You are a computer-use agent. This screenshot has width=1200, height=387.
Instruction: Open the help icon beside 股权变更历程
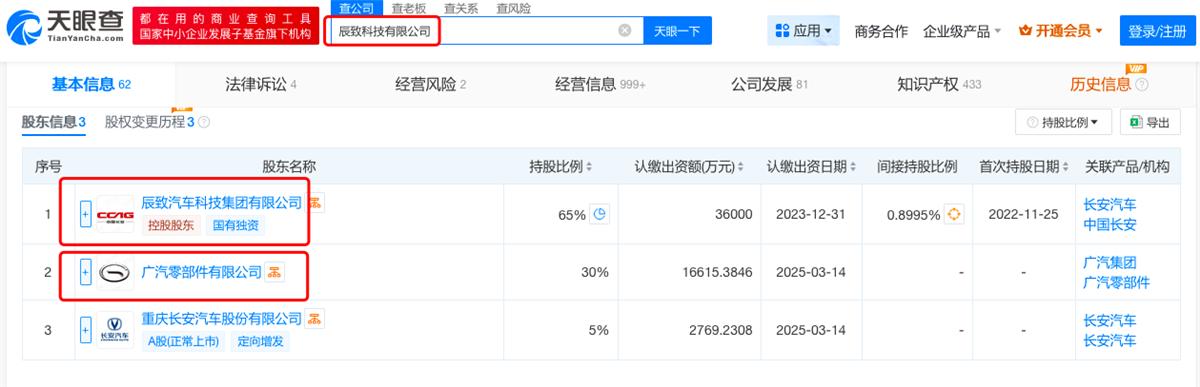click(x=204, y=122)
